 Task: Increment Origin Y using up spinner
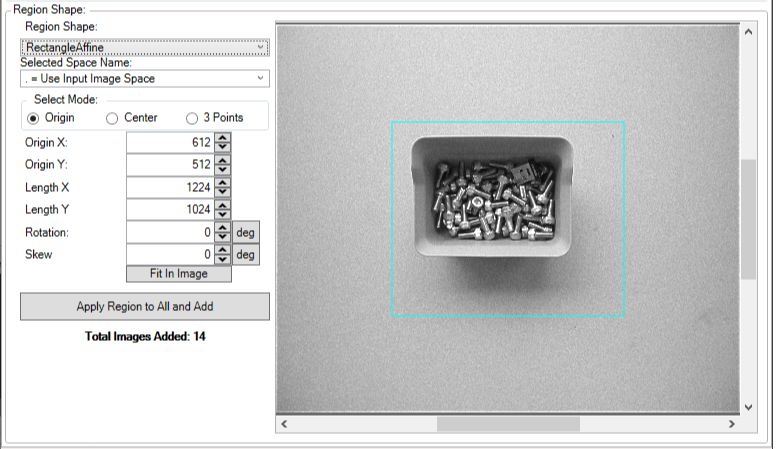[x=222, y=160]
